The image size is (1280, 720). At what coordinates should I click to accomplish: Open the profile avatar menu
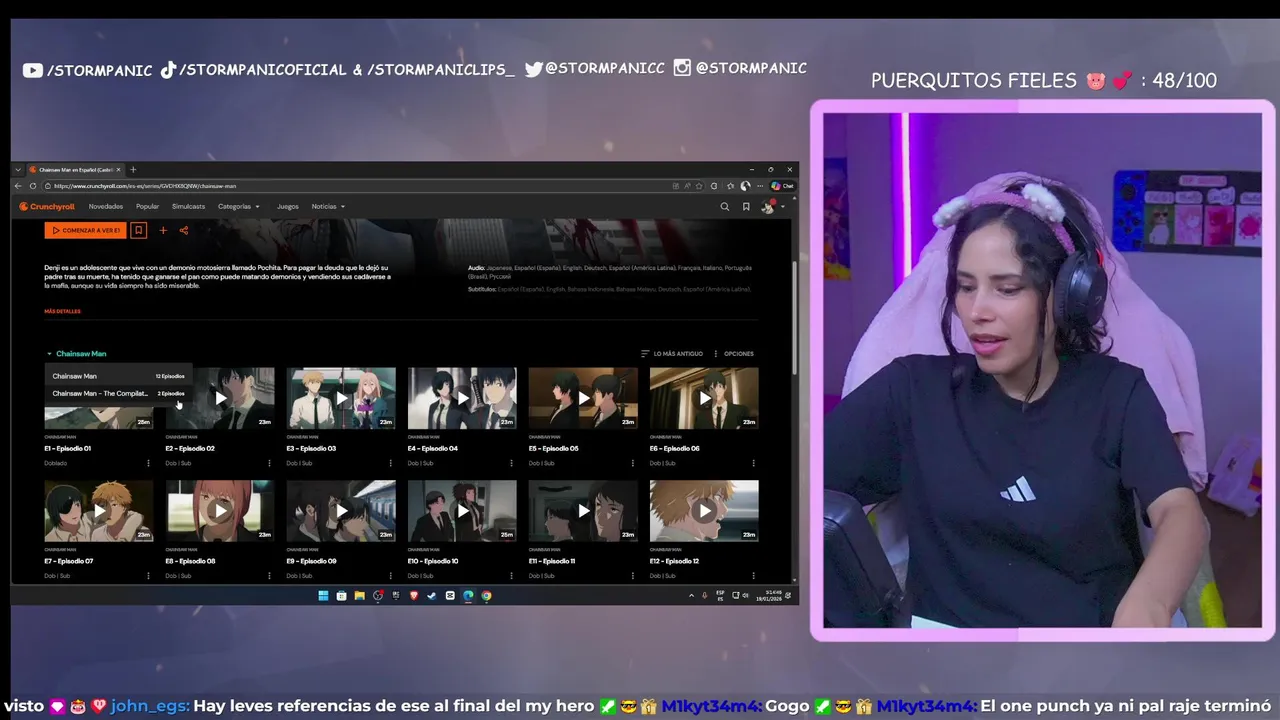click(767, 207)
